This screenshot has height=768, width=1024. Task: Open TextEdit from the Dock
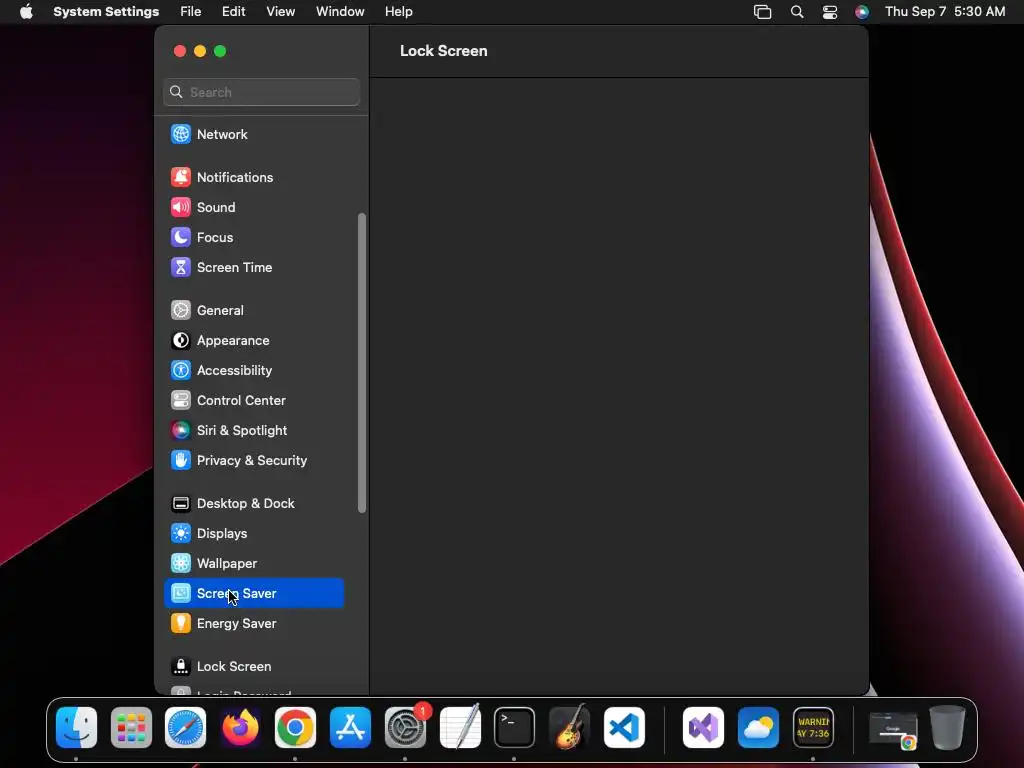(460, 728)
